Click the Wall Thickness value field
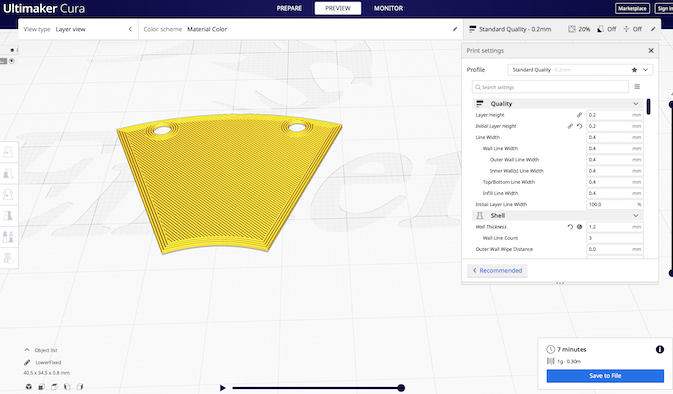The width and height of the screenshot is (673, 394). pyautogui.click(x=615, y=227)
